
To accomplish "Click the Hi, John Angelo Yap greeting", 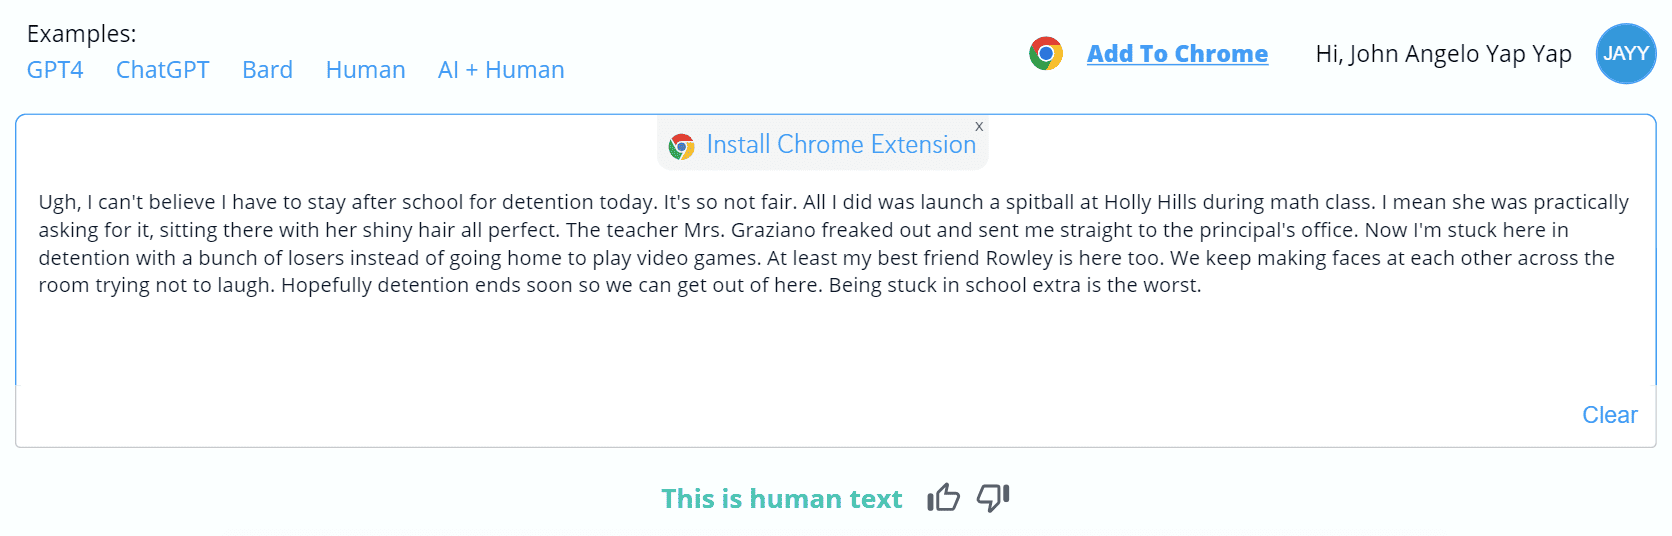I will pos(1443,54).
